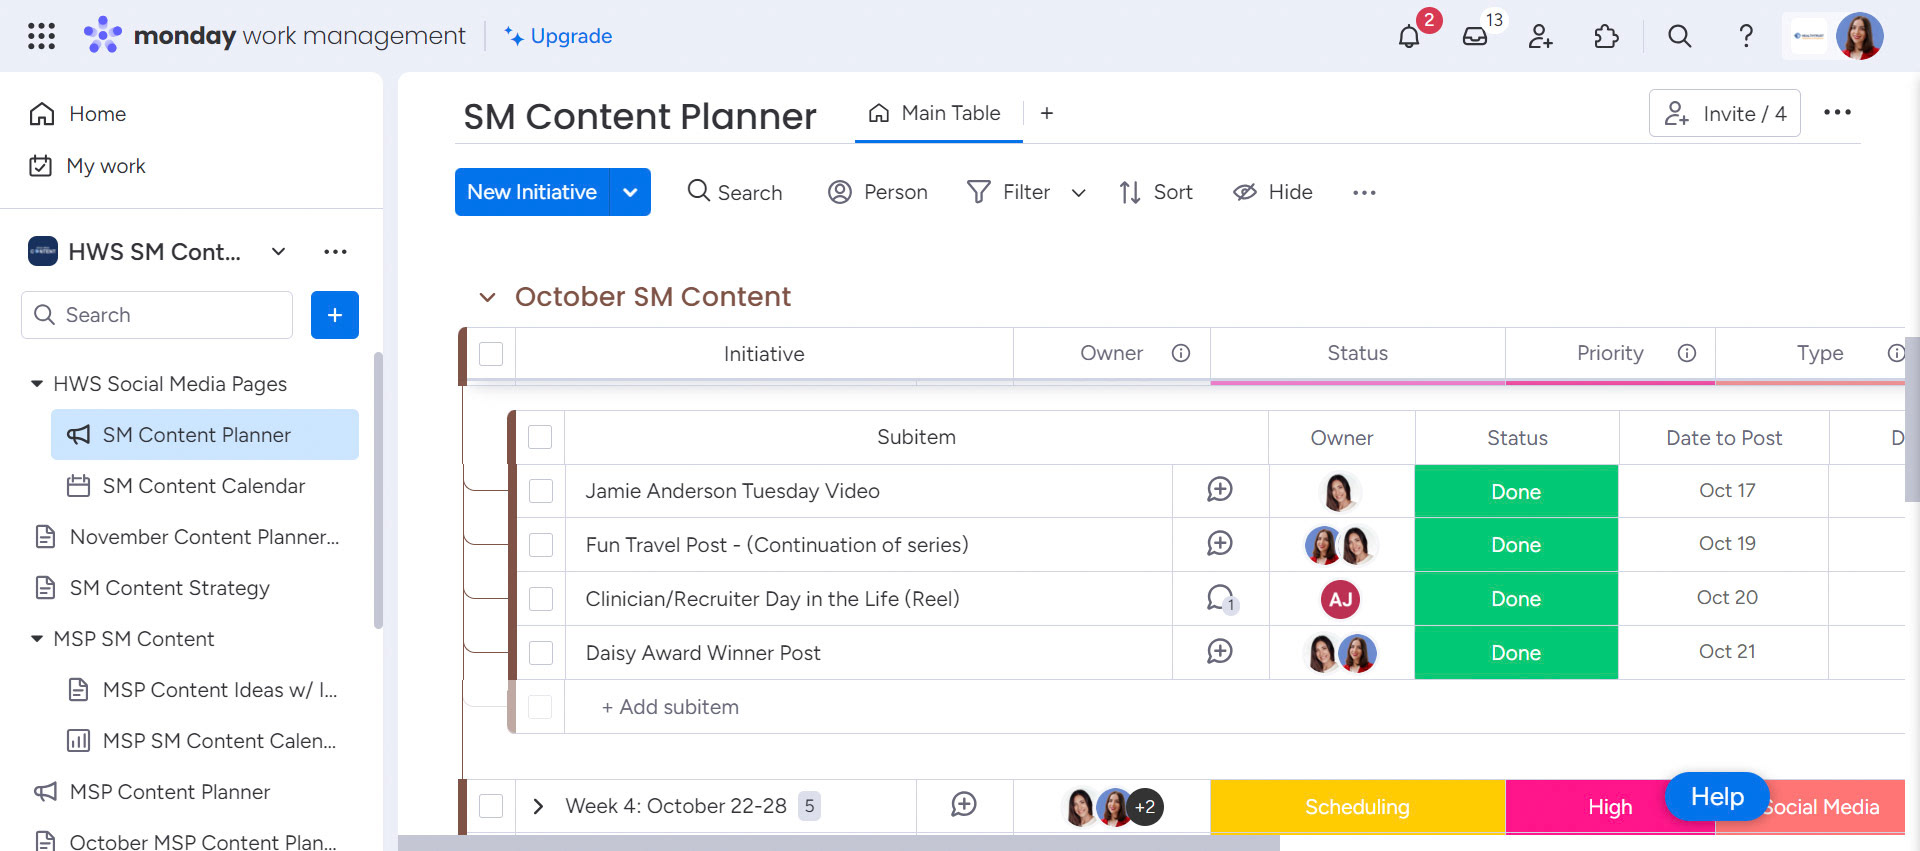Open notifications bell icon
This screenshot has width=1920, height=851.
(1409, 37)
